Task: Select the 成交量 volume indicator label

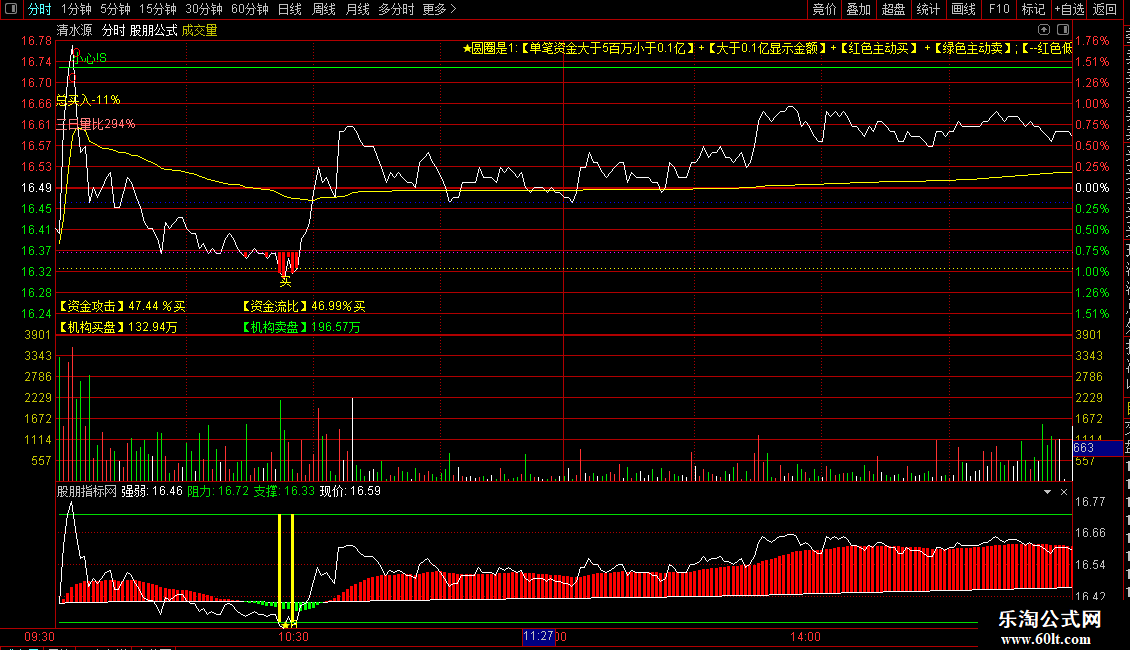Action: [200, 30]
